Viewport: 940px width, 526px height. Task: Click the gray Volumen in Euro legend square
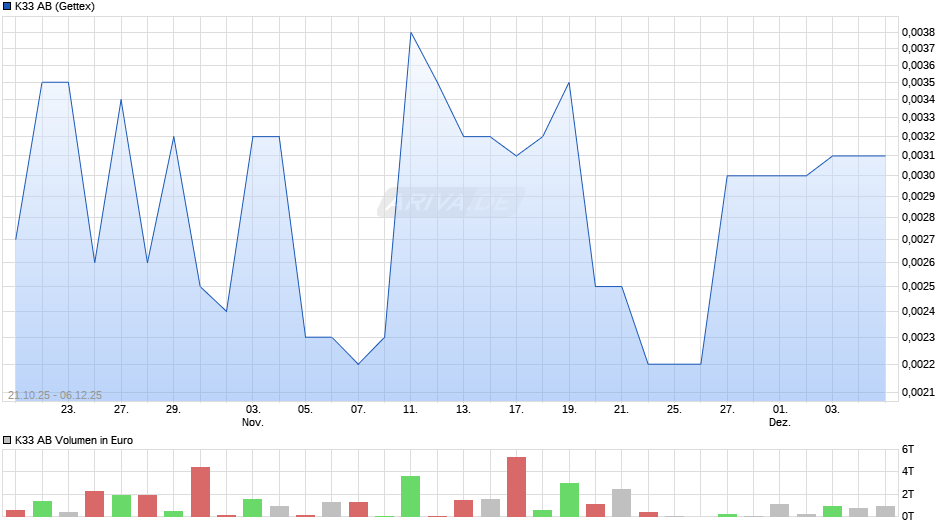coord(7,440)
